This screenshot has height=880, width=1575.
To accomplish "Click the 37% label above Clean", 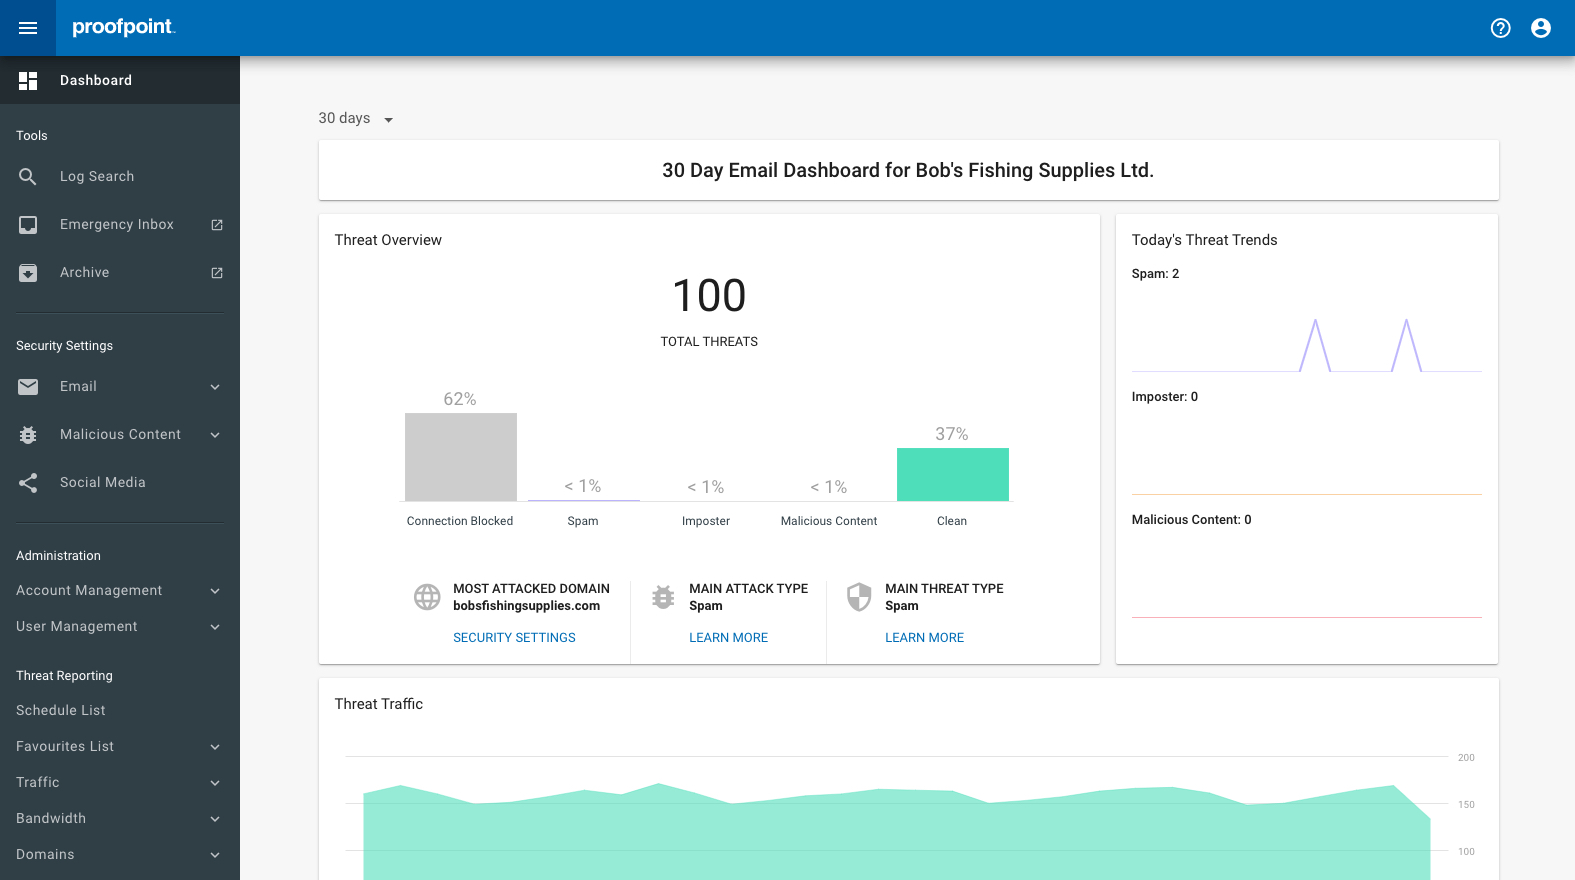I will [x=952, y=434].
